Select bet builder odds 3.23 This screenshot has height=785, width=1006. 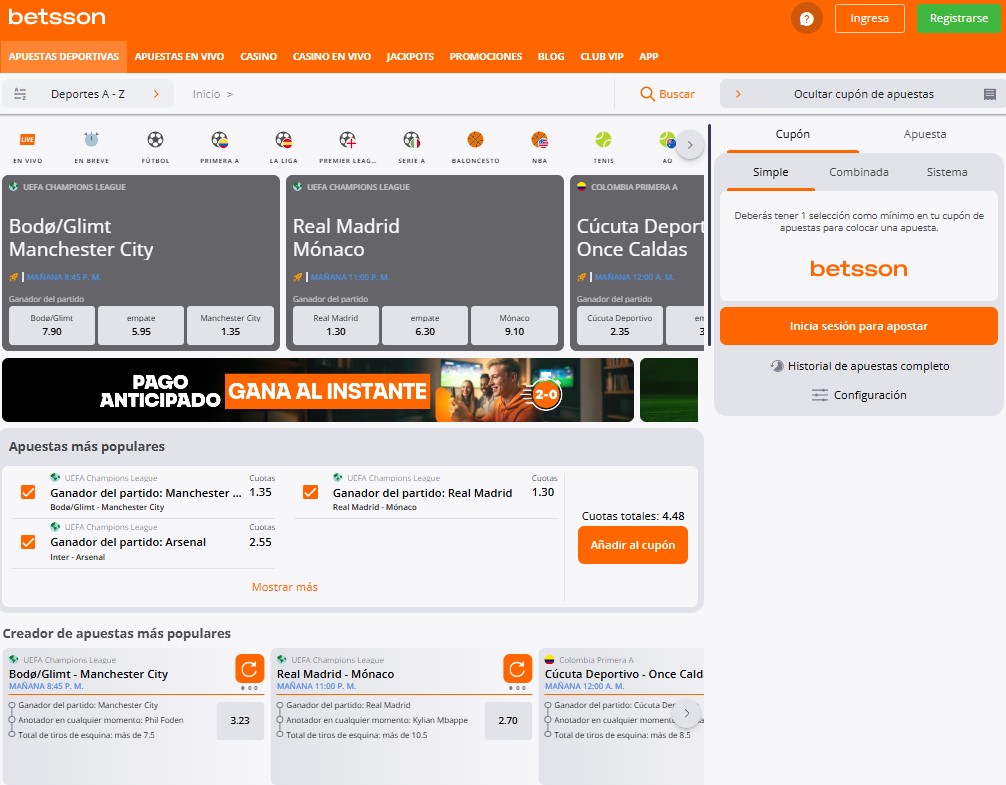click(x=240, y=720)
